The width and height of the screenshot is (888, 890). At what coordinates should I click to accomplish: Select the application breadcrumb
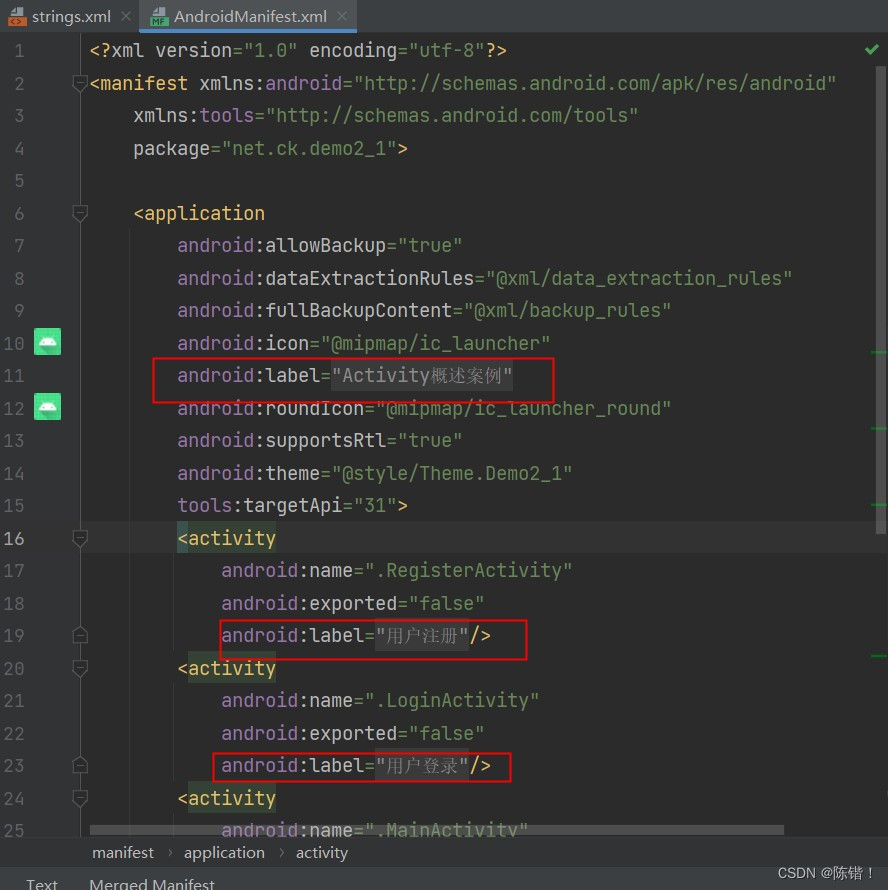(x=224, y=853)
